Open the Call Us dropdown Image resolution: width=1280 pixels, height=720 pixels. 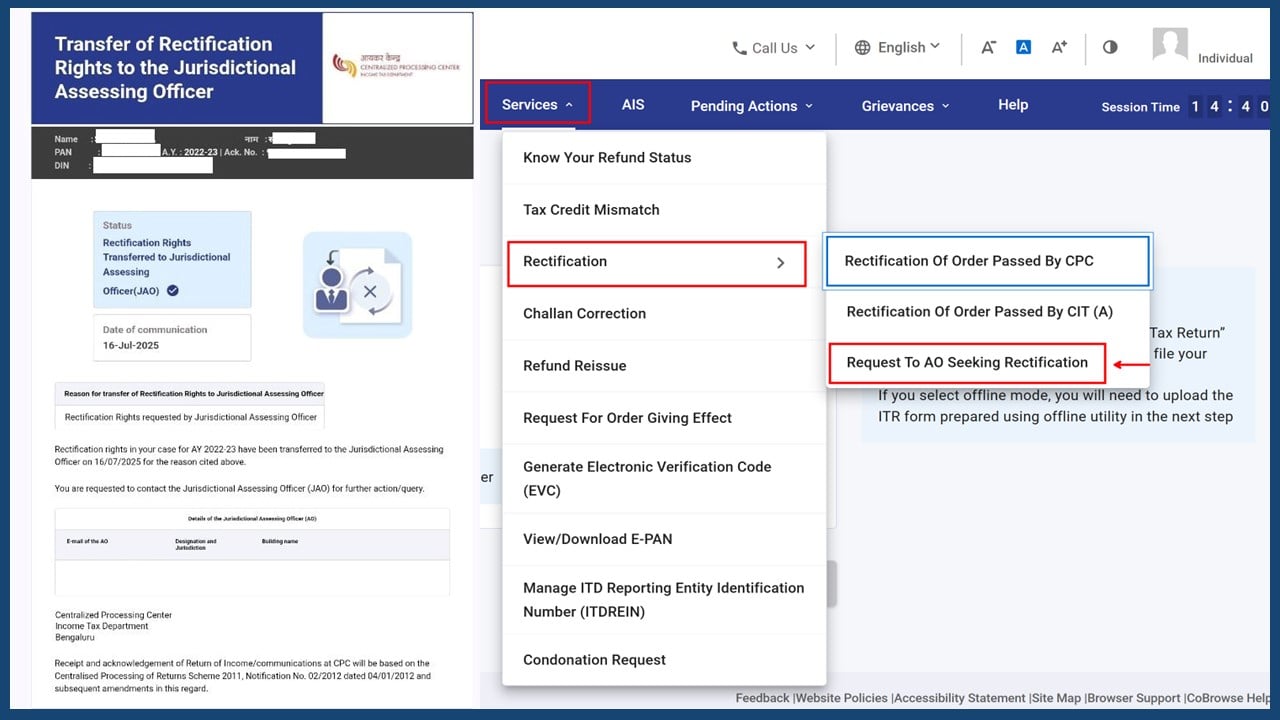[x=773, y=47]
